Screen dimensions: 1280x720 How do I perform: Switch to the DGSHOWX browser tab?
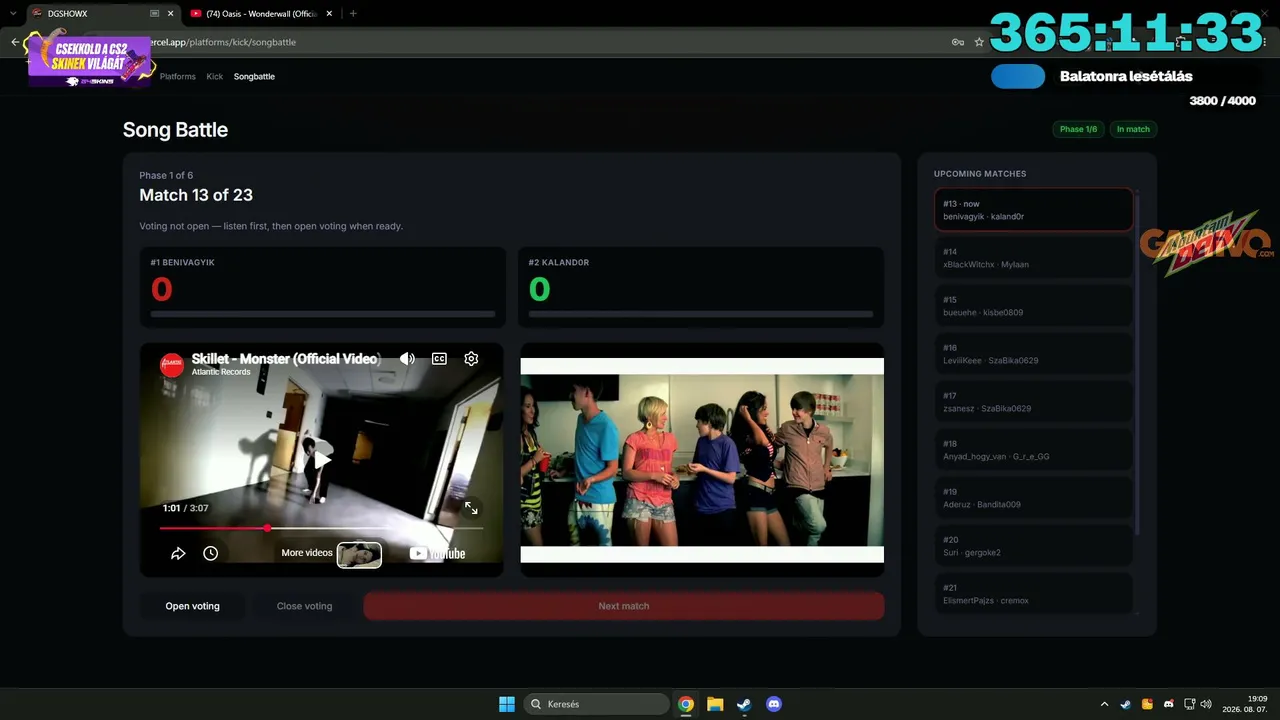pyautogui.click(x=90, y=14)
